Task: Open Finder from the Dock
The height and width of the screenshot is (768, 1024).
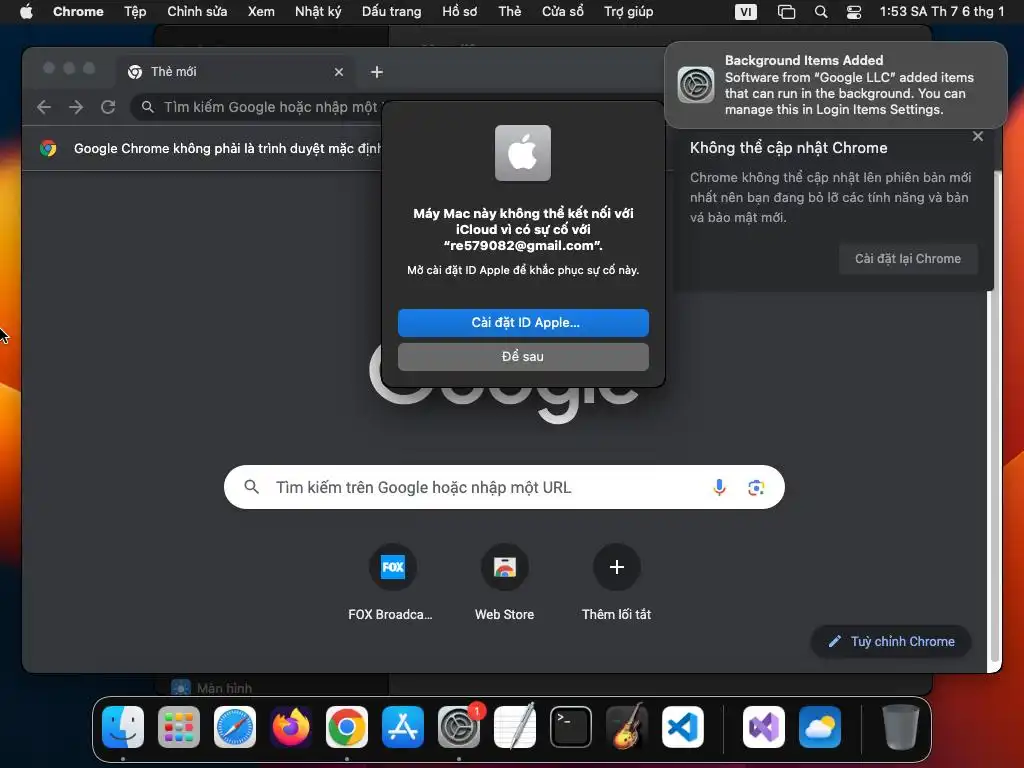Action: pos(123,727)
